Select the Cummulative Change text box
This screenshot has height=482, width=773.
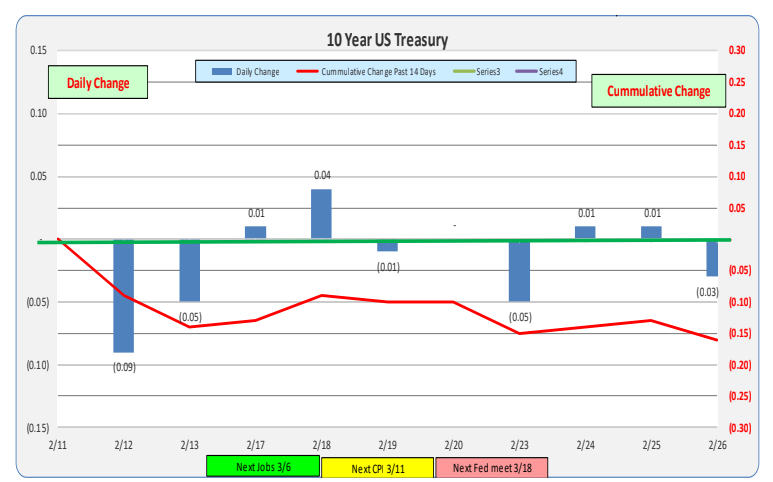[x=656, y=91]
